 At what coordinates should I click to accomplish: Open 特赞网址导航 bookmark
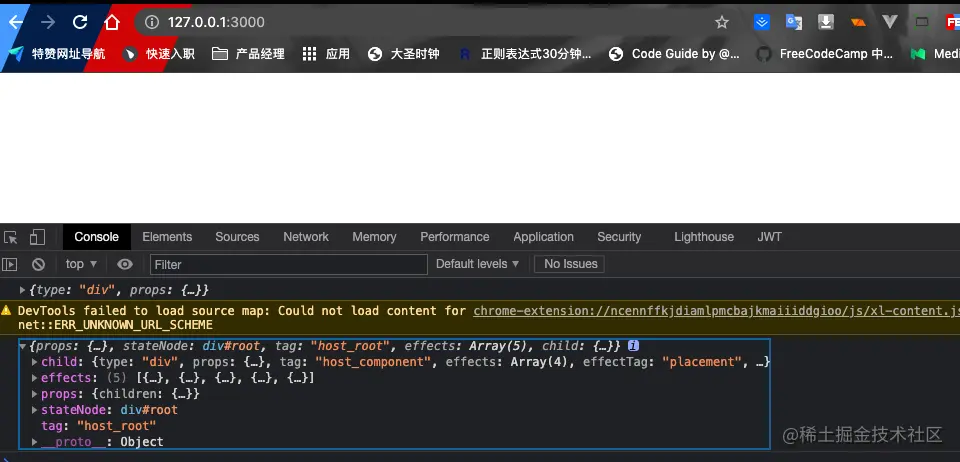pos(57,54)
